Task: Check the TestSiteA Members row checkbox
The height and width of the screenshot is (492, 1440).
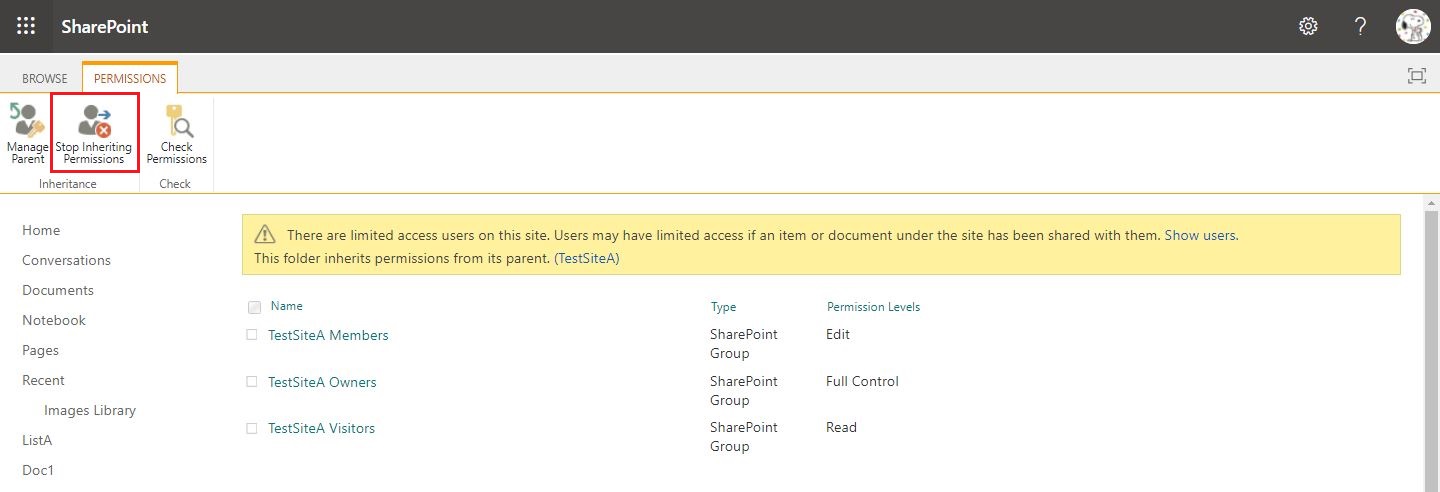Action: (x=252, y=335)
